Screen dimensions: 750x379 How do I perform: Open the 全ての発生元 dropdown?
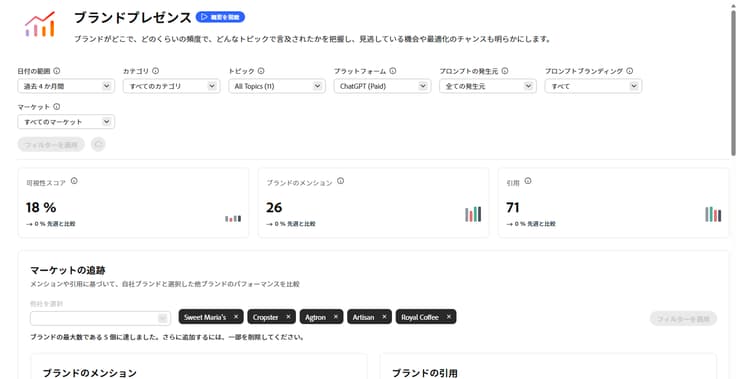pyautogui.click(x=488, y=86)
